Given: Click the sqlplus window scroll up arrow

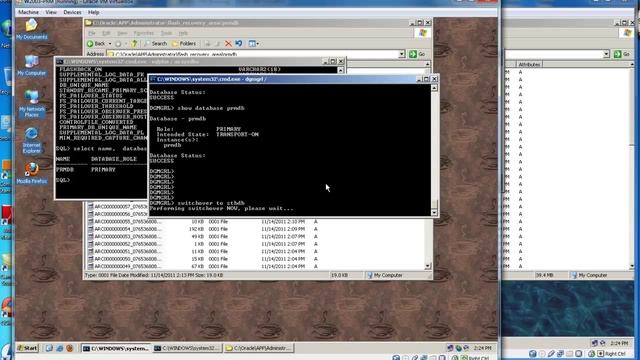Looking at the screenshot, I should pyautogui.click(x=340, y=70).
